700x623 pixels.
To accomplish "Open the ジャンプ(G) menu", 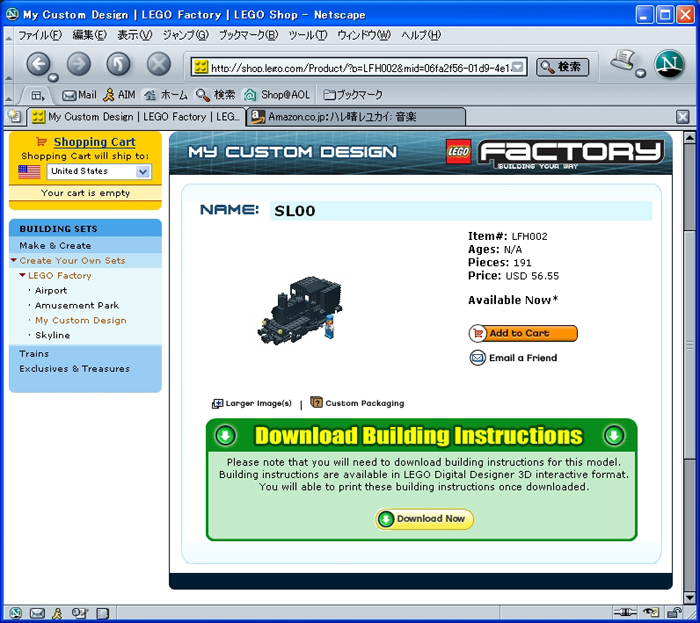I will (x=185, y=35).
